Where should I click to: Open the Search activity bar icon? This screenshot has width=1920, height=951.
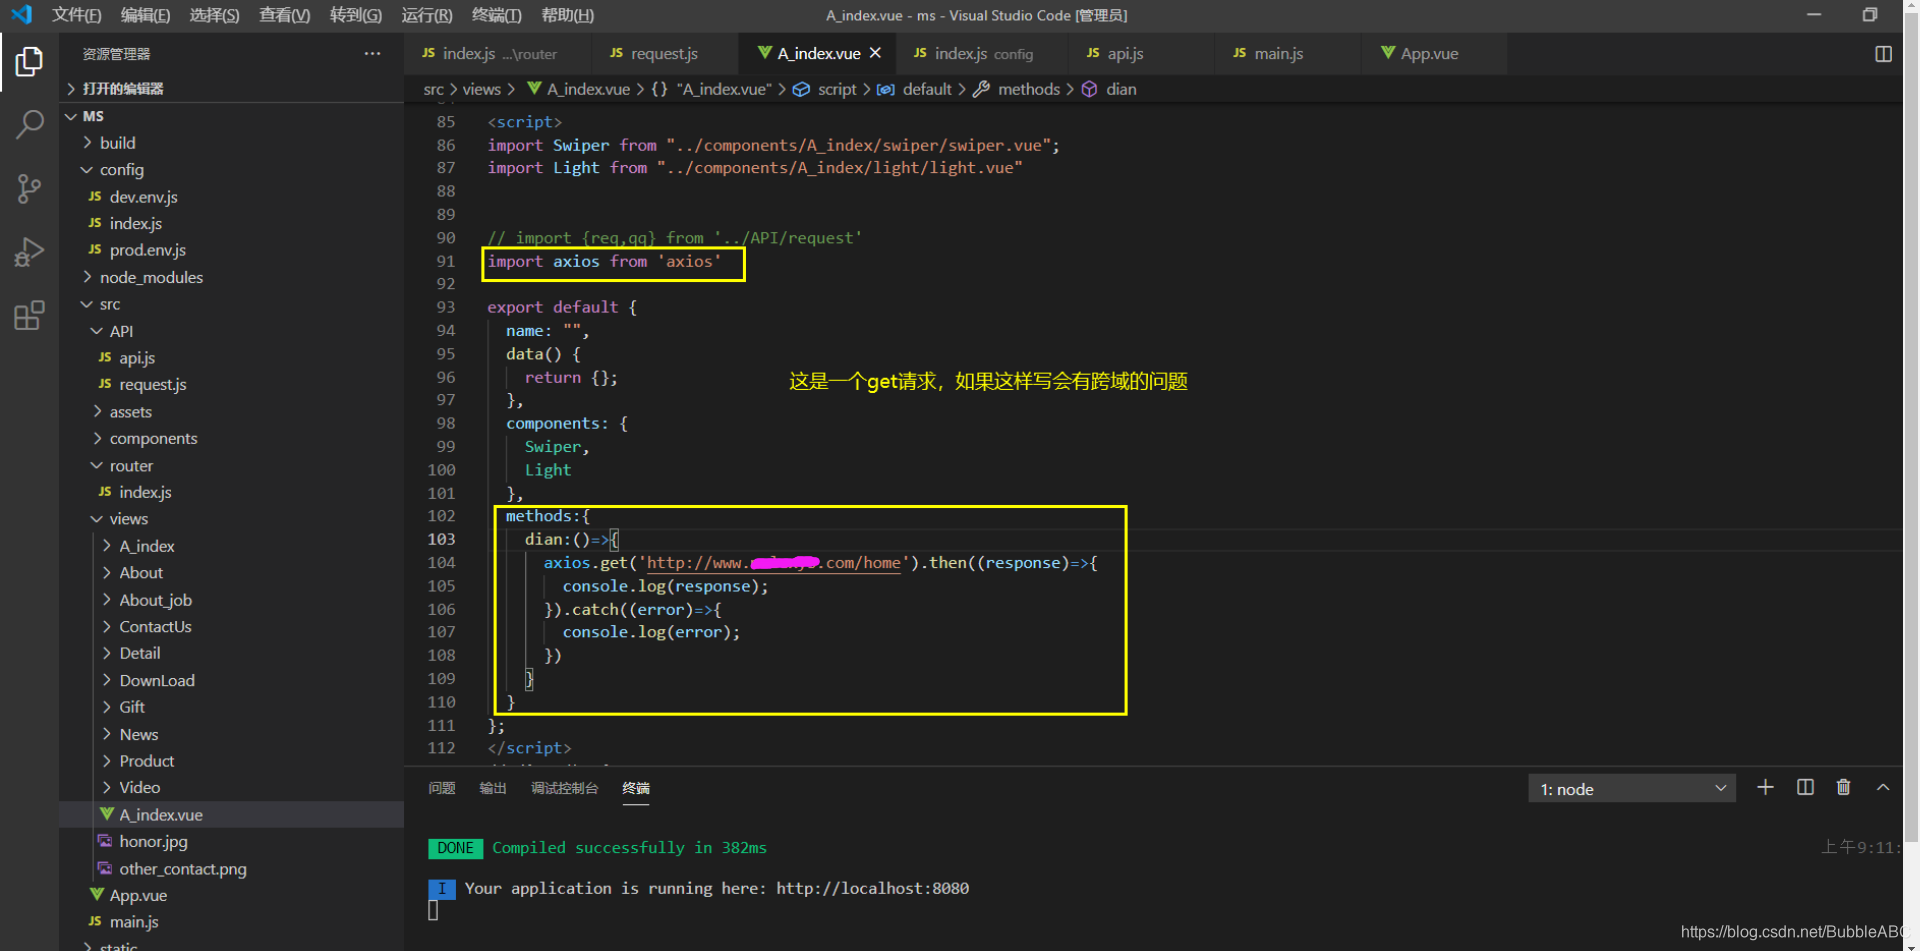pyautogui.click(x=29, y=125)
